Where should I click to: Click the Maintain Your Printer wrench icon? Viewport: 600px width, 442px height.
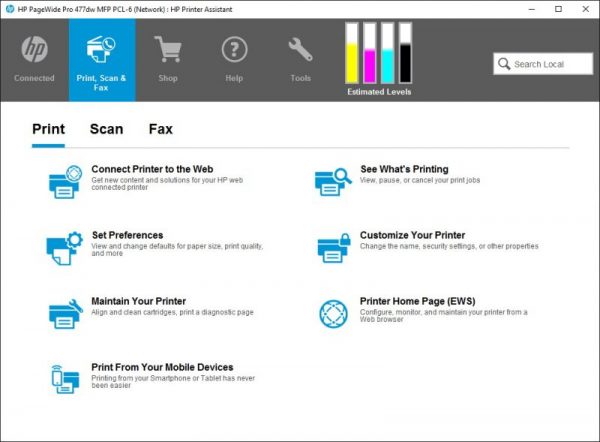[x=66, y=314]
